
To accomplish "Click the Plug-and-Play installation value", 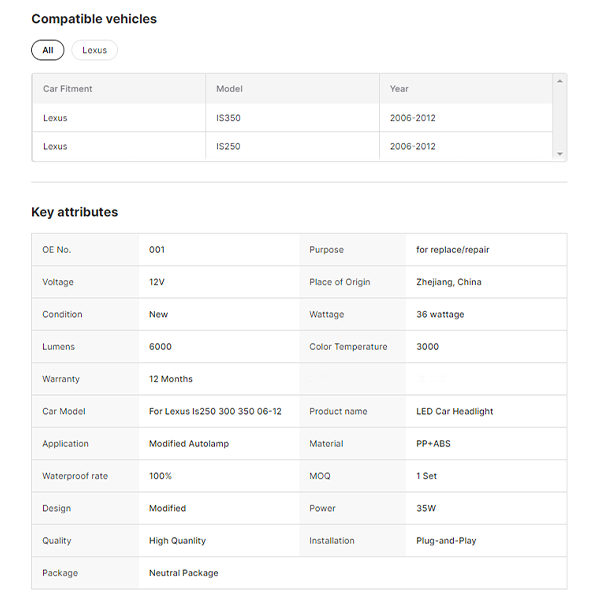I will (x=446, y=541).
